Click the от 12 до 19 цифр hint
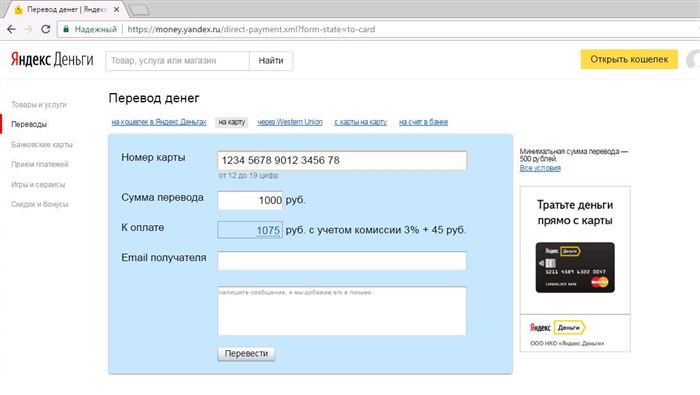This screenshot has height=395, width=700. coord(248,175)
